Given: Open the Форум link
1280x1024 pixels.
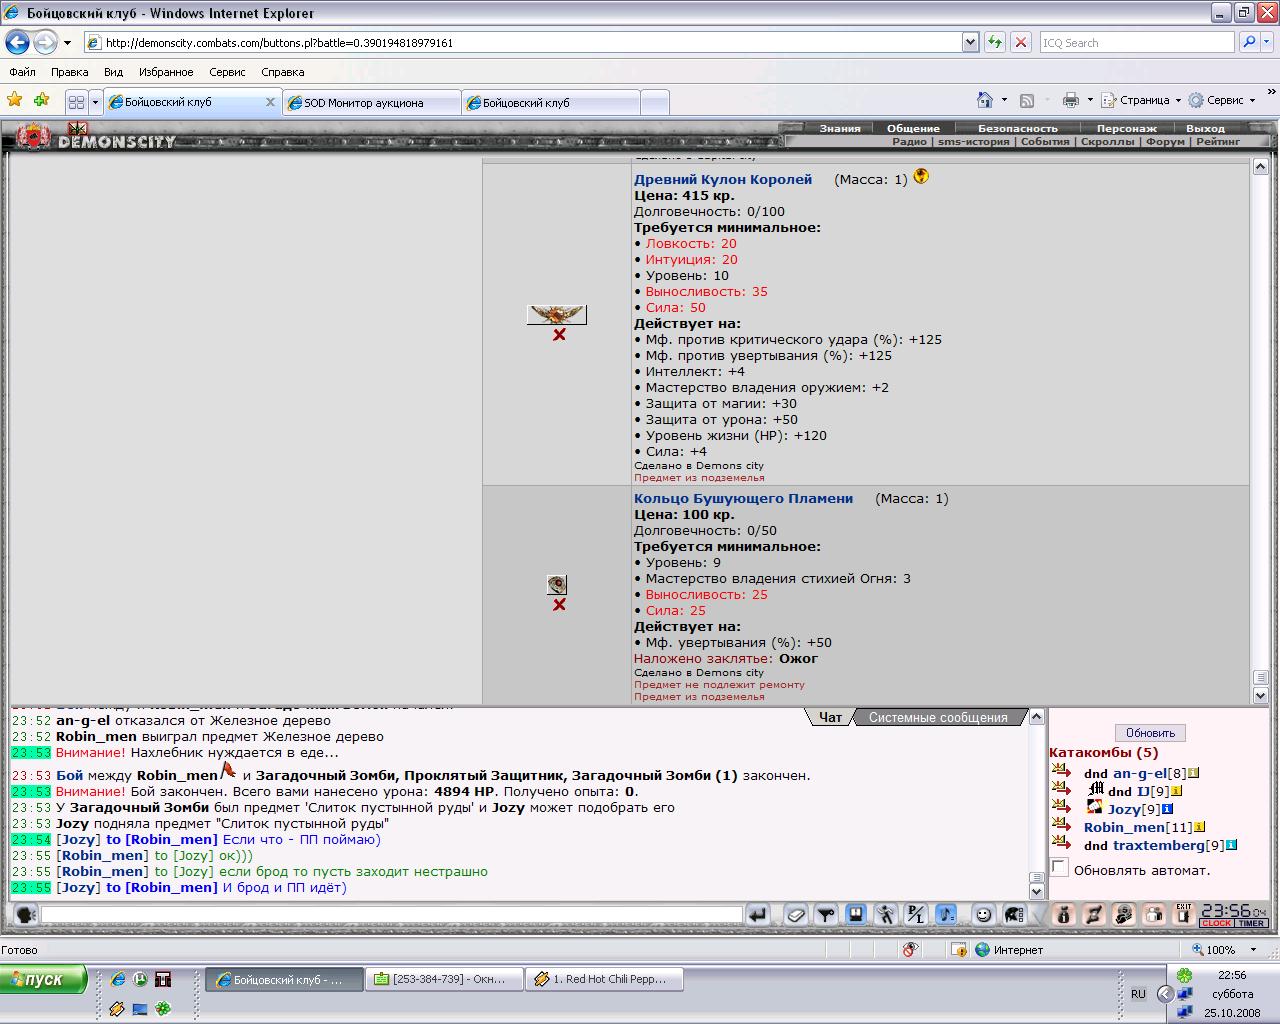Looking at the screenshot, I should coord(1165,142).
